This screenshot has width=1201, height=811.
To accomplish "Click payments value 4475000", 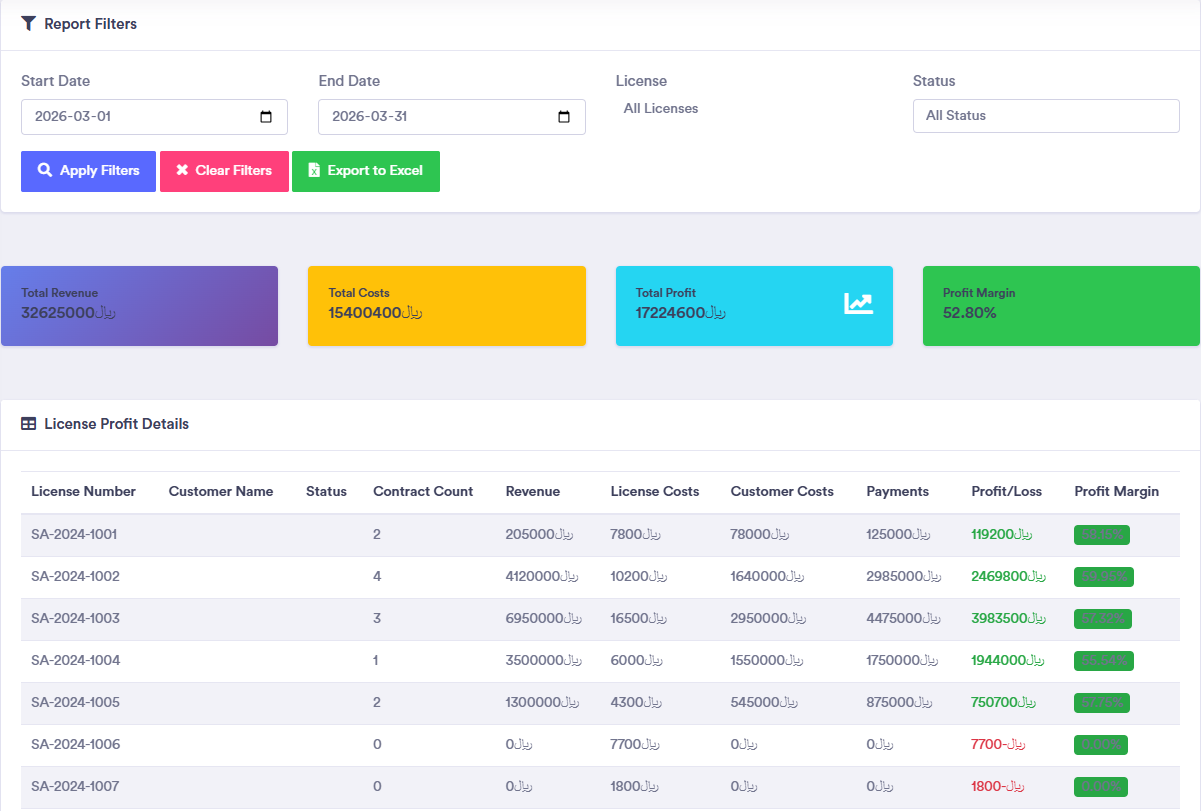I will [x=904, y=619].
